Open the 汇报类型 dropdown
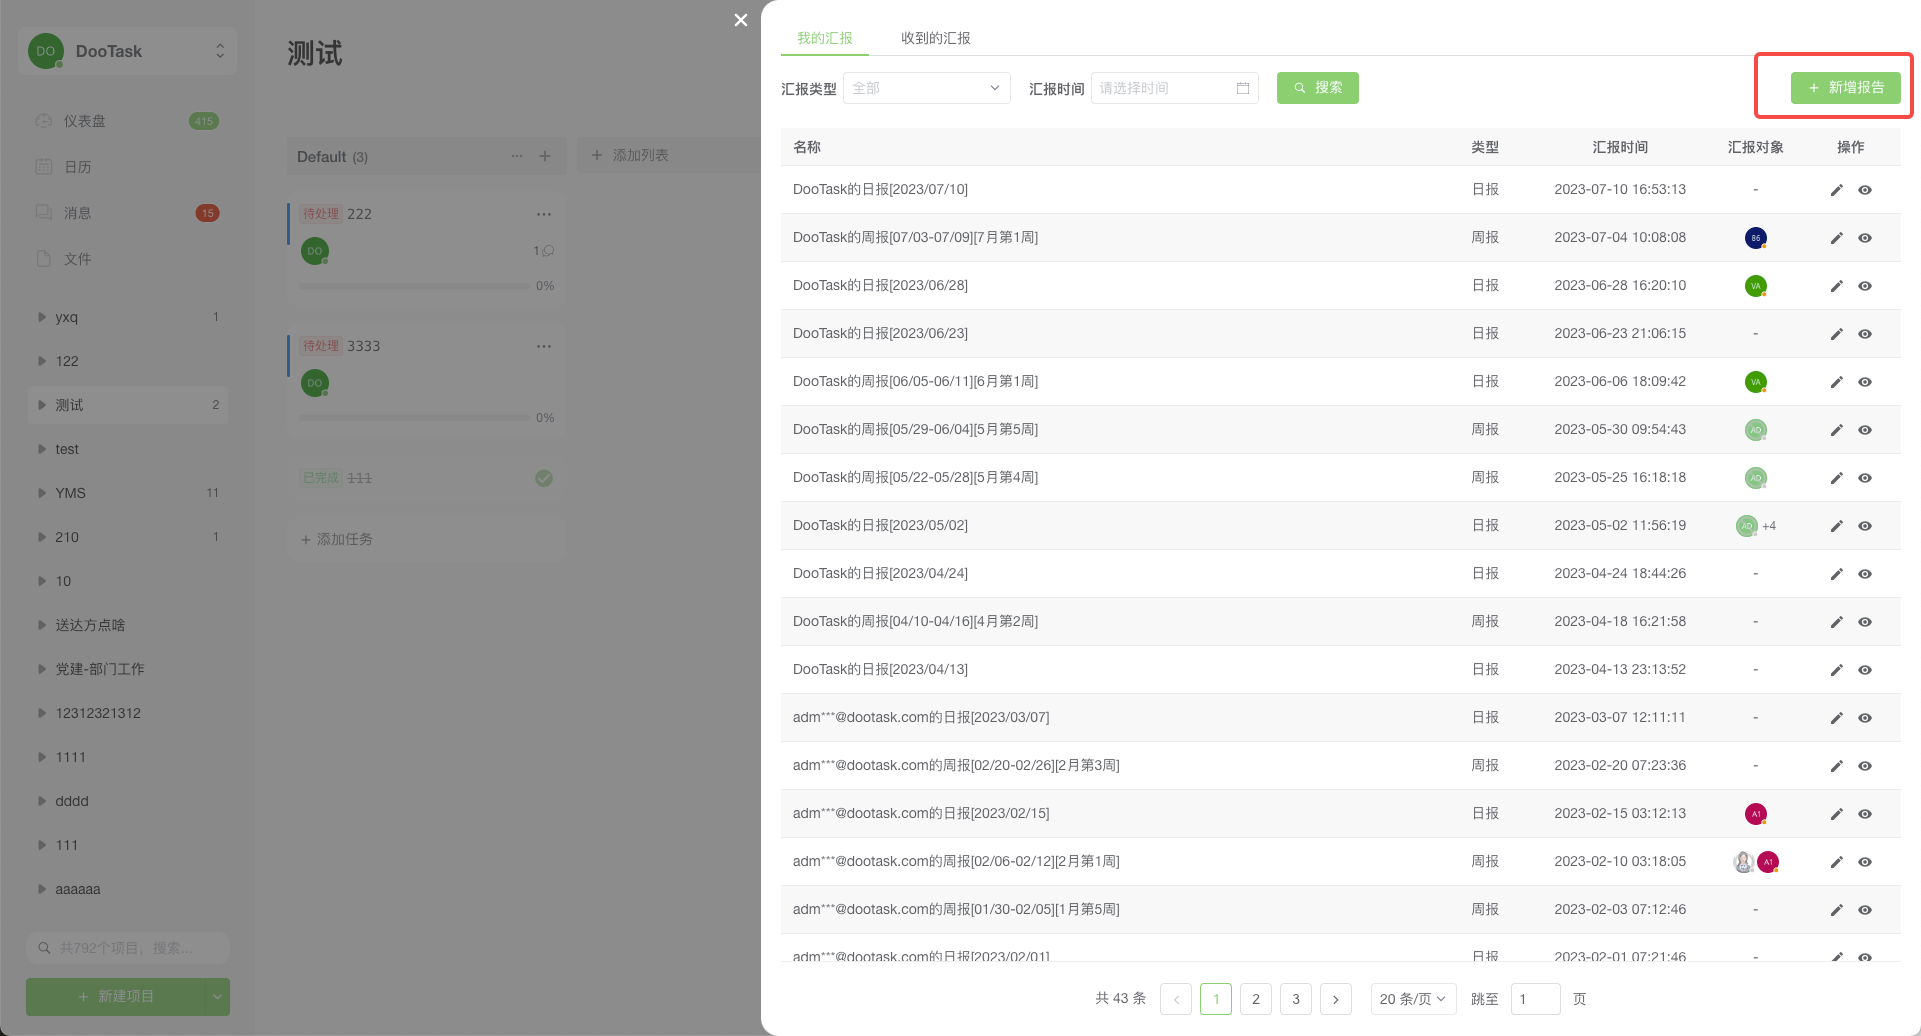Screen dimensions: 1921x1036 click(x=926, y=88)
